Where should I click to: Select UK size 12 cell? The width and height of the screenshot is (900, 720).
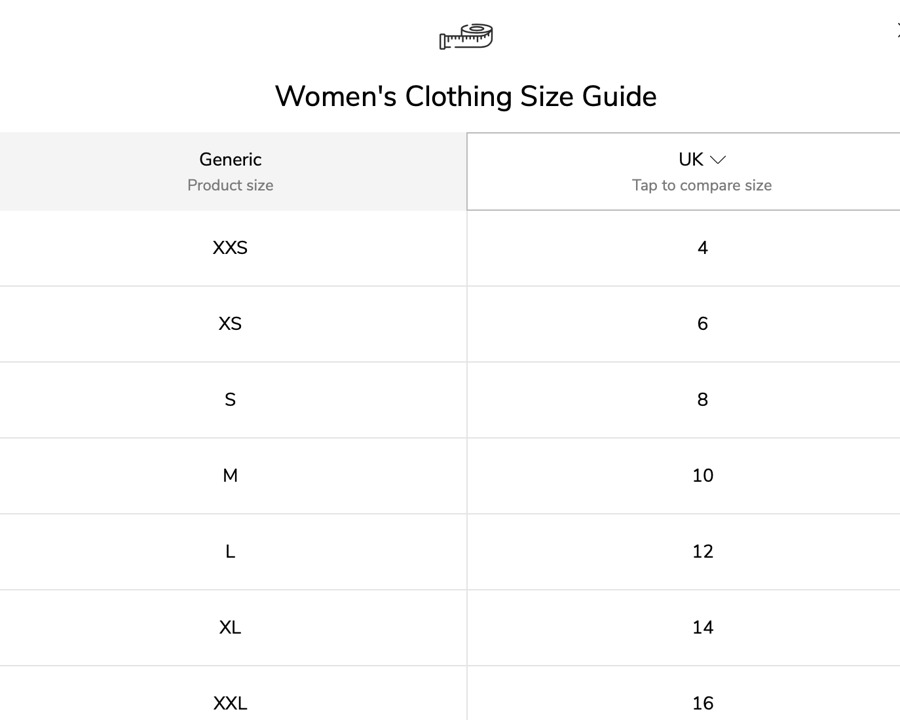tap(702, 552)
